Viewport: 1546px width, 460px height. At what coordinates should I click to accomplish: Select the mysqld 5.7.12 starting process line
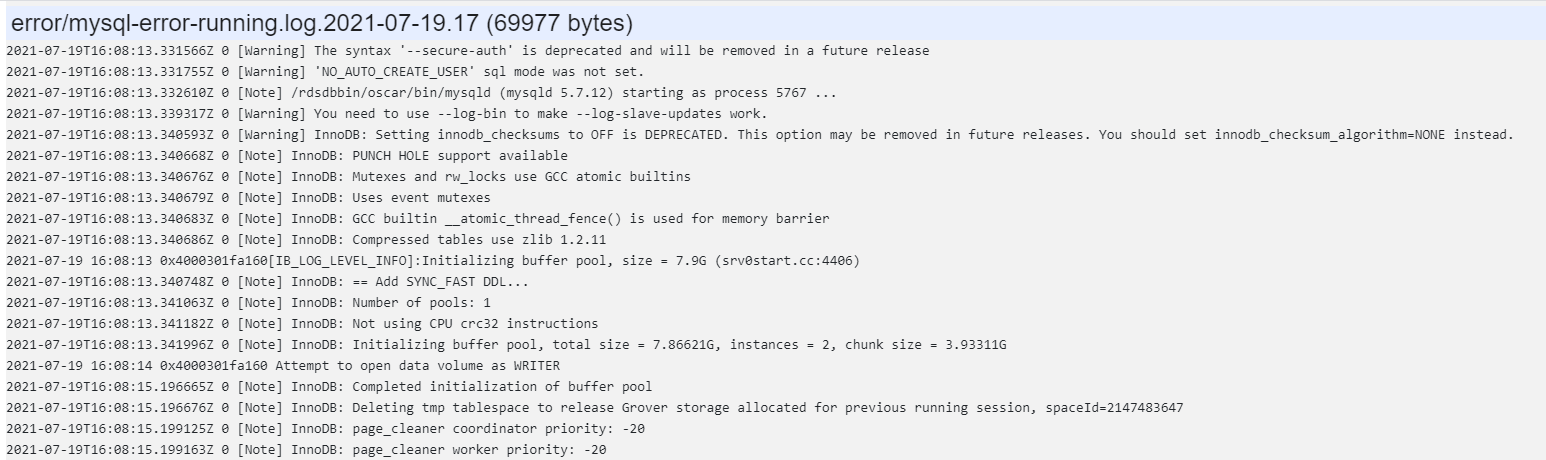422,93
